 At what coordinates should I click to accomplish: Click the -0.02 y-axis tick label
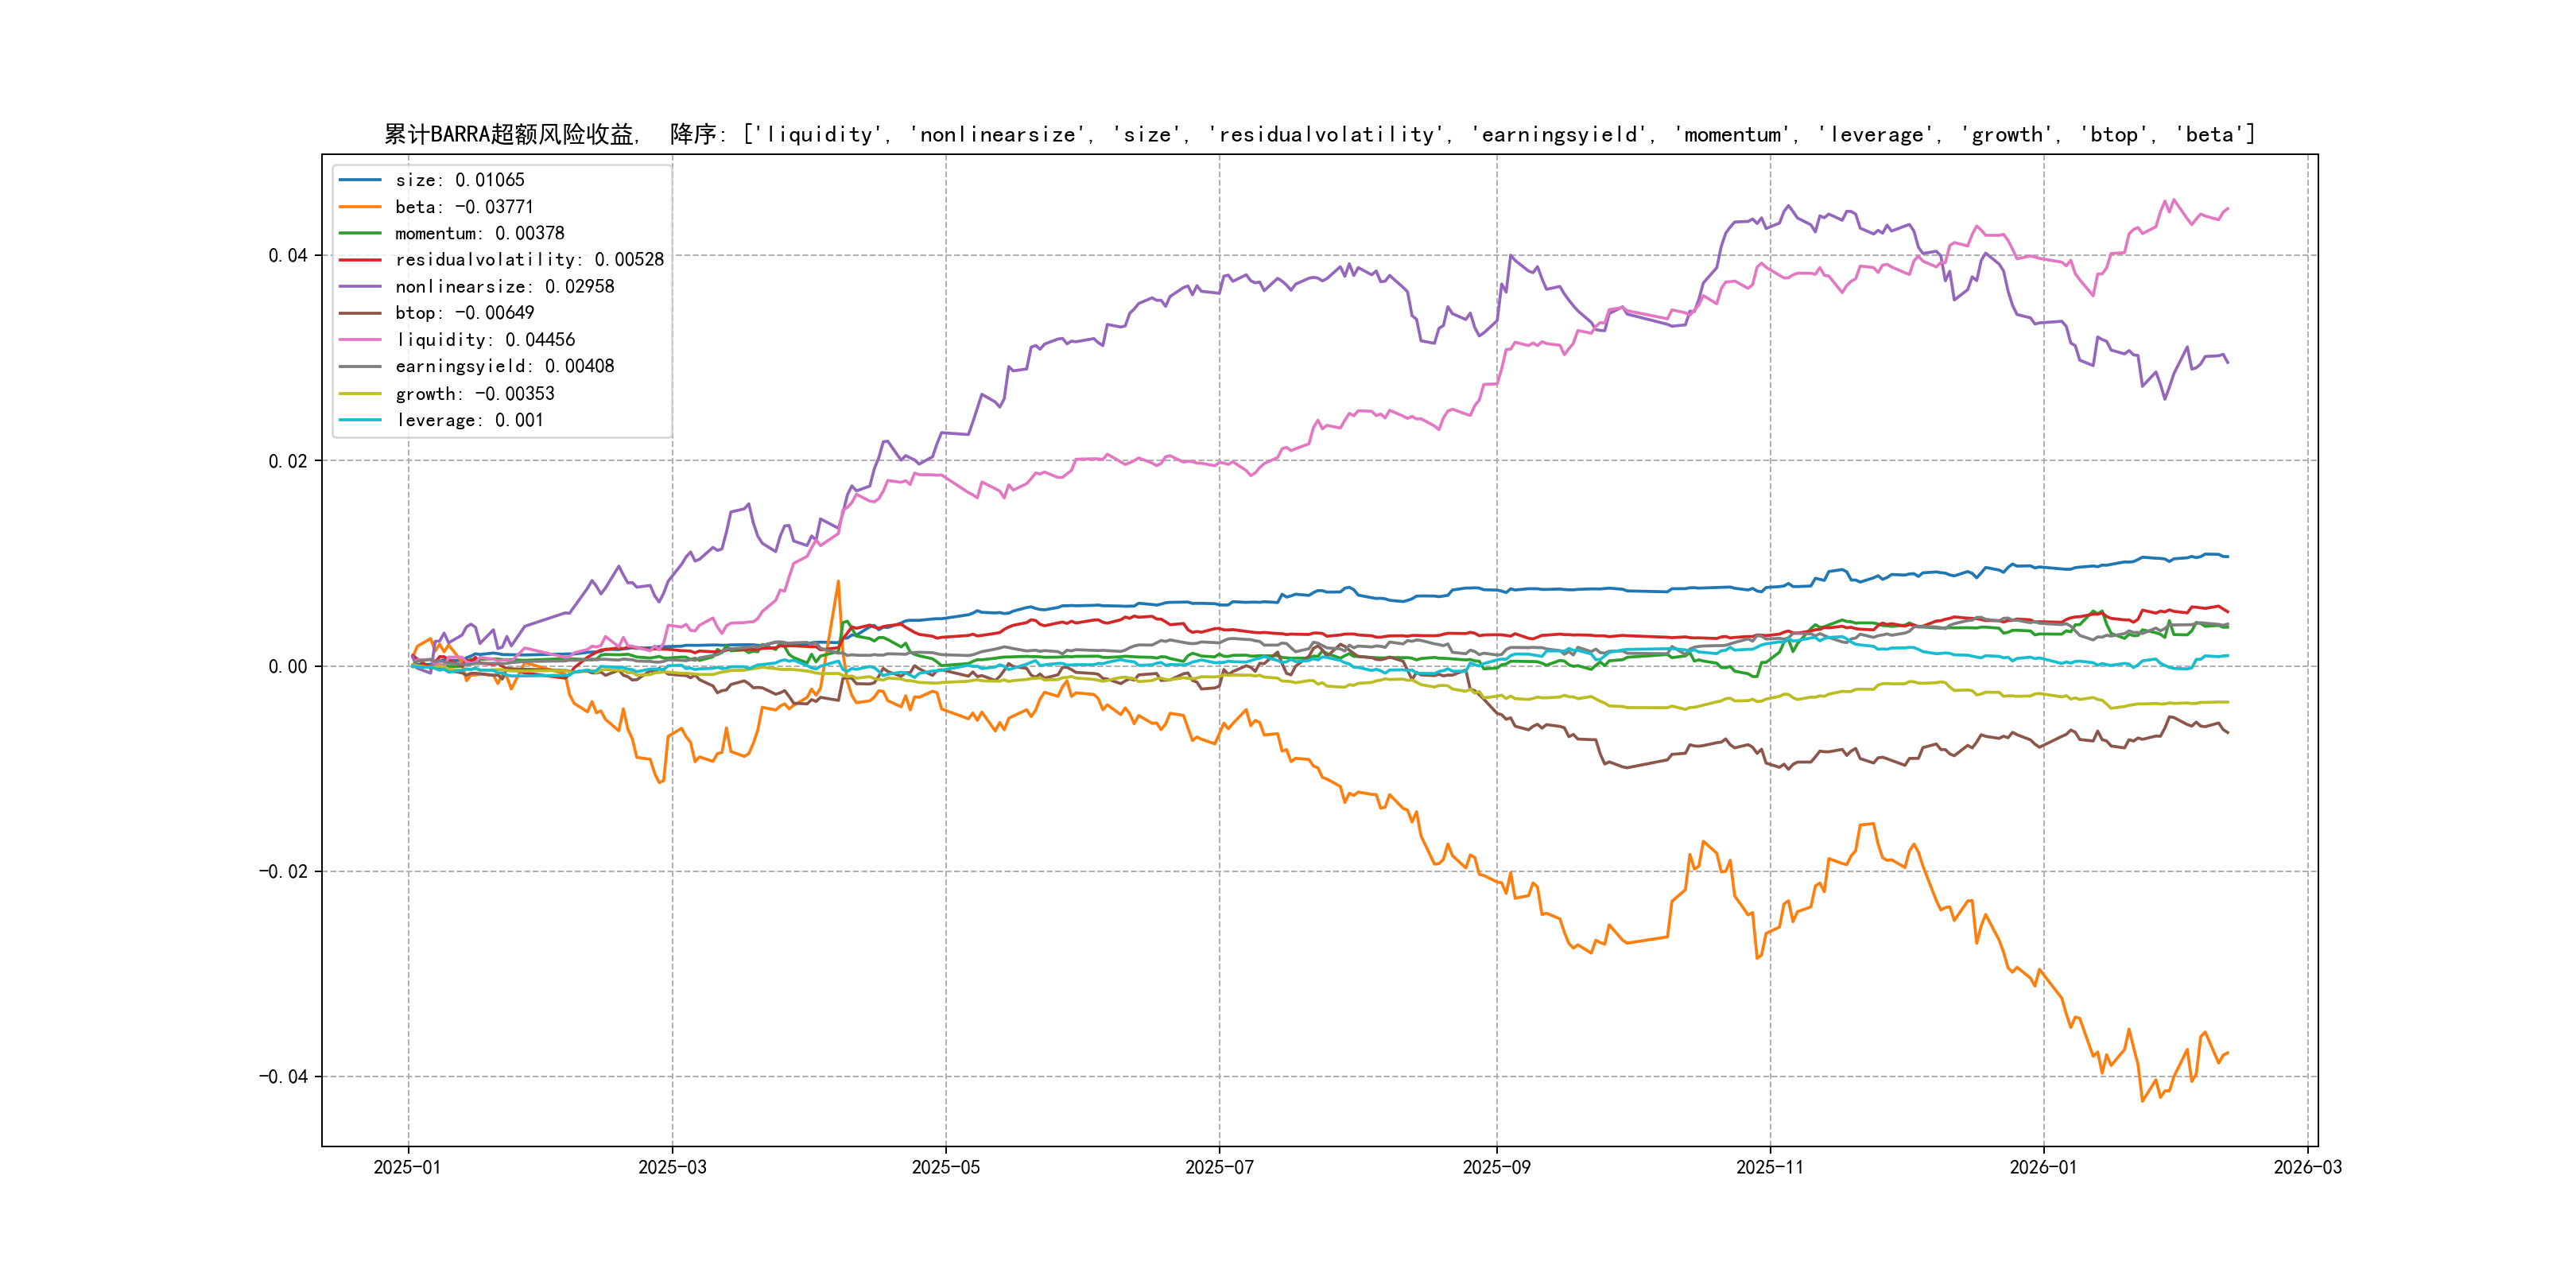[x=283, y=872]
